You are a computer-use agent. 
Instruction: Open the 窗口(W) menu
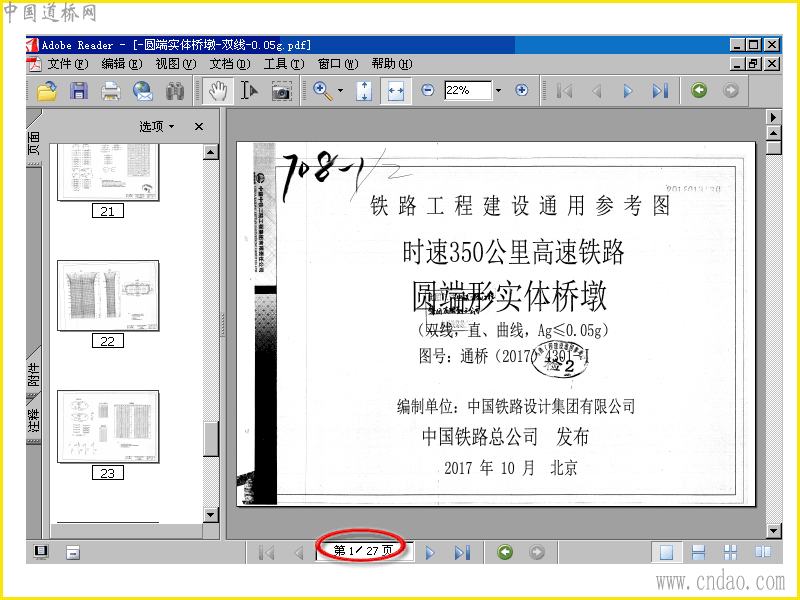(338, 64)
